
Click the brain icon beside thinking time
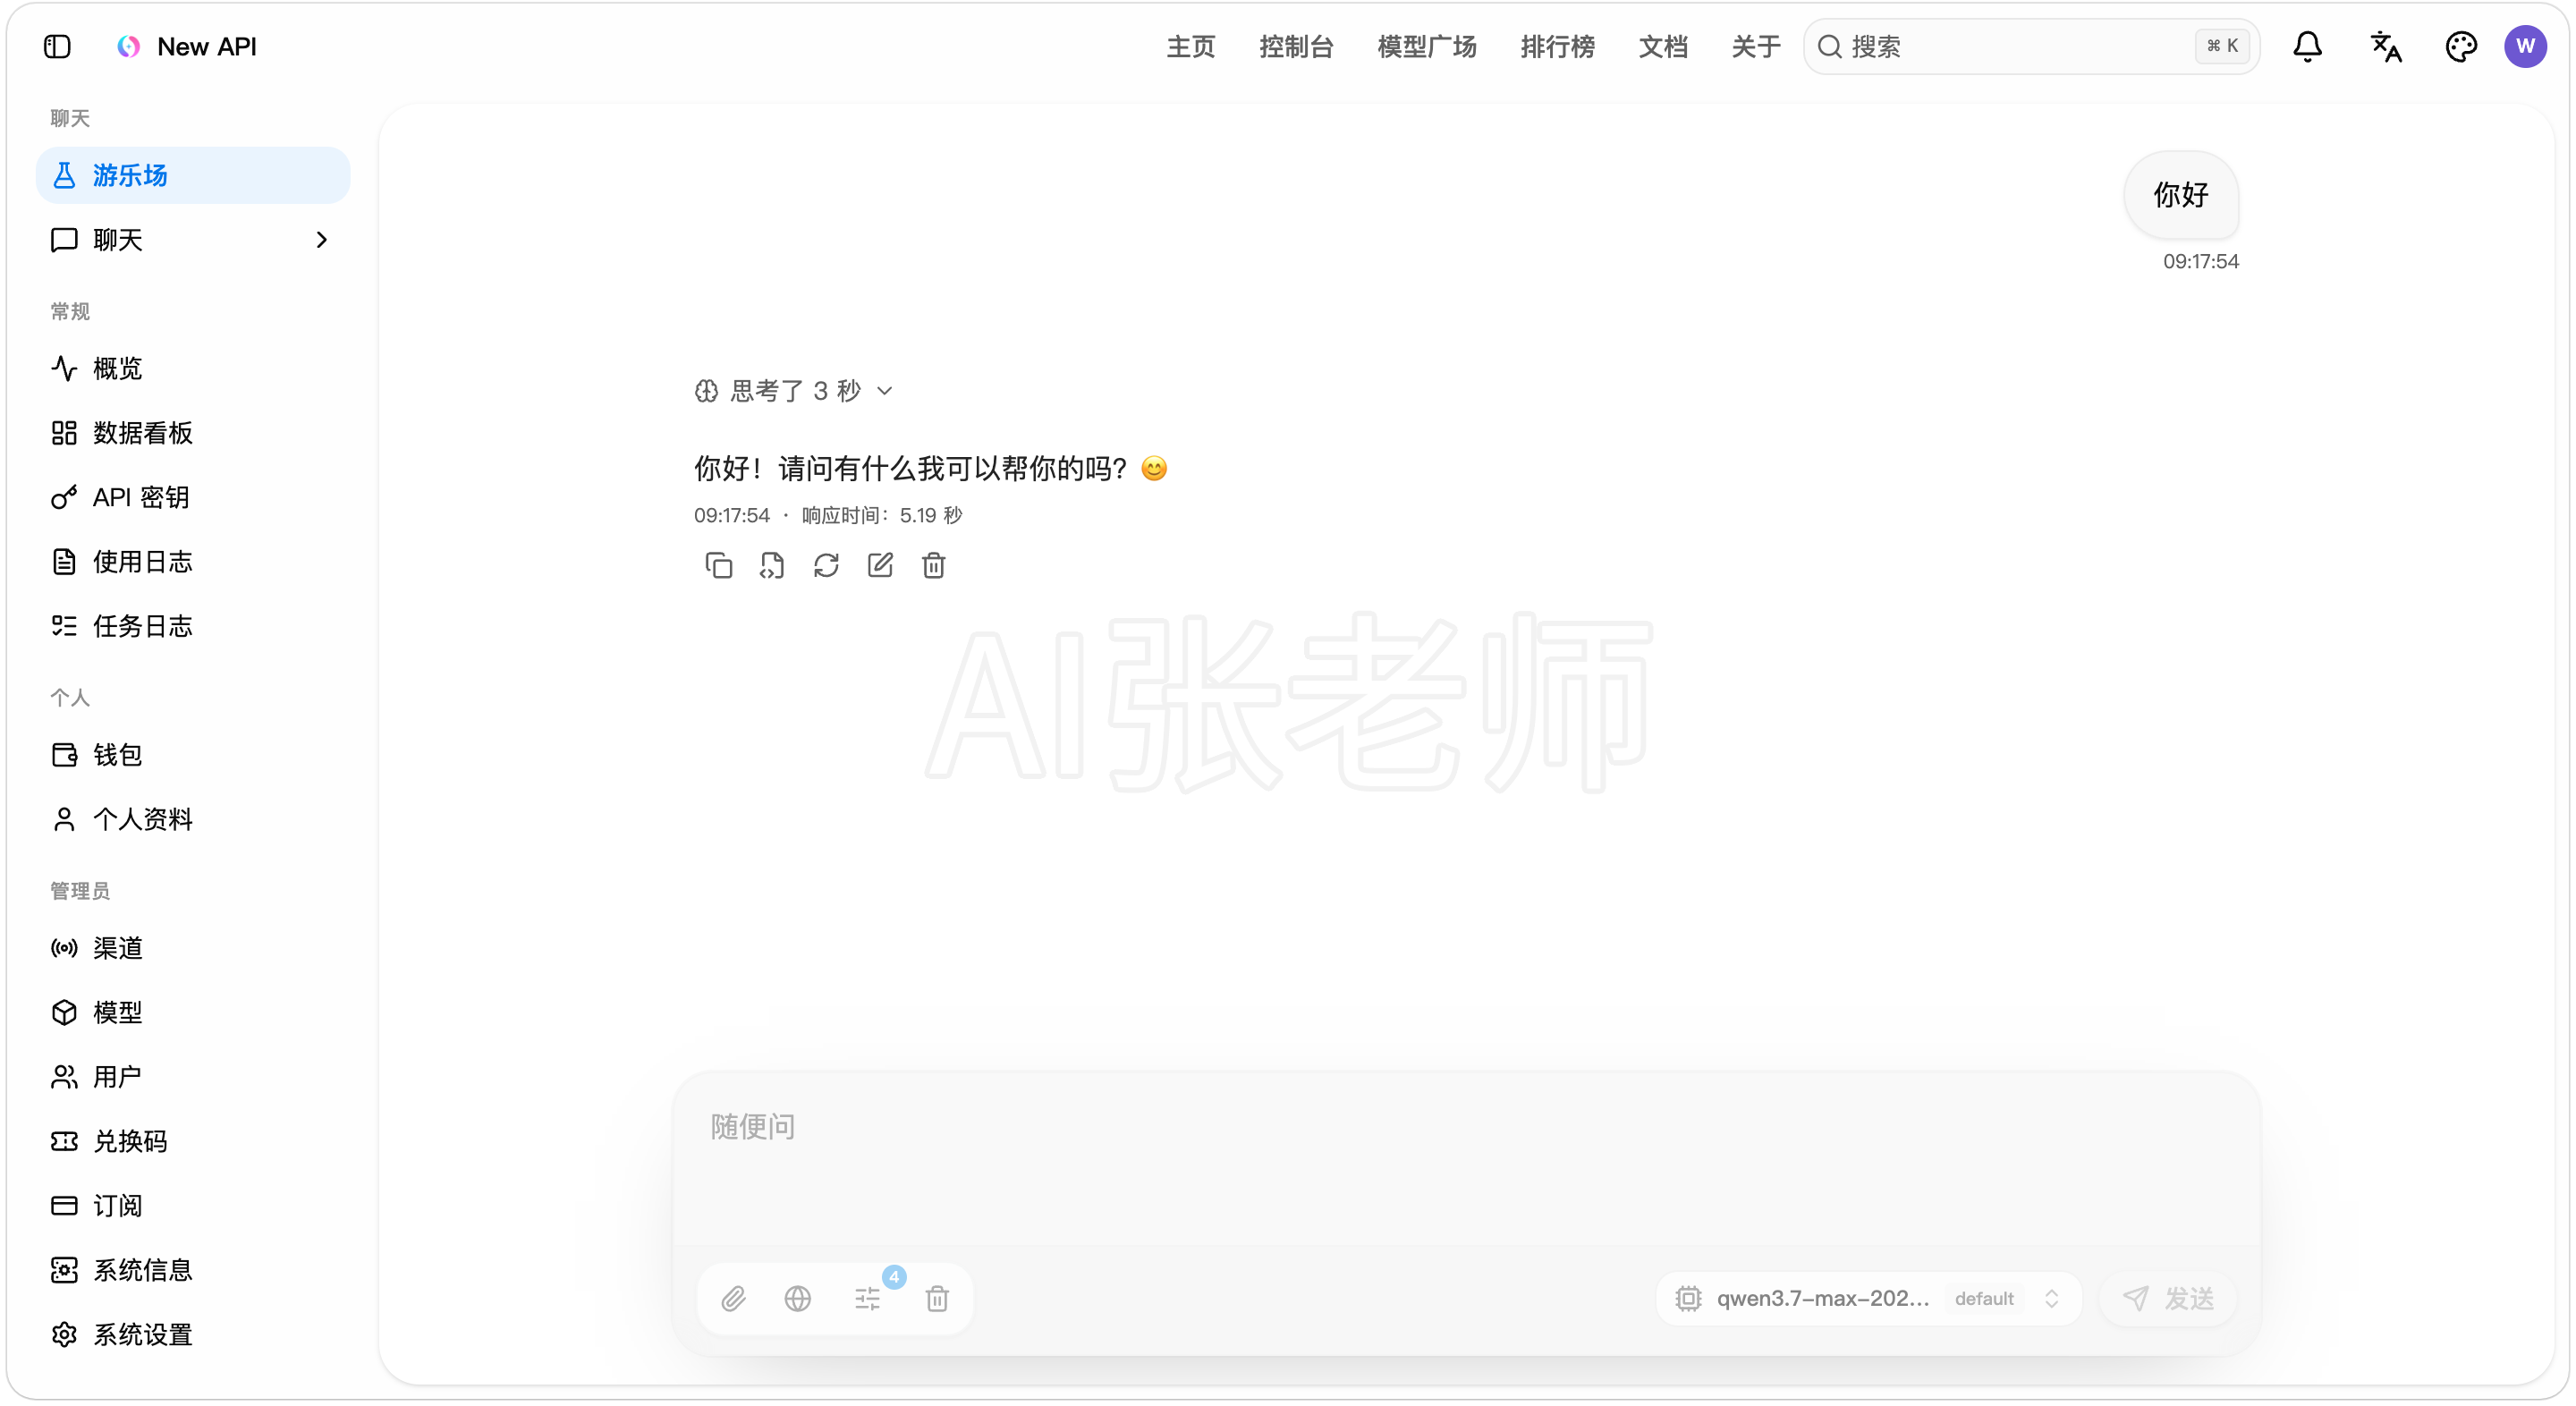click(x=706, y=391)
